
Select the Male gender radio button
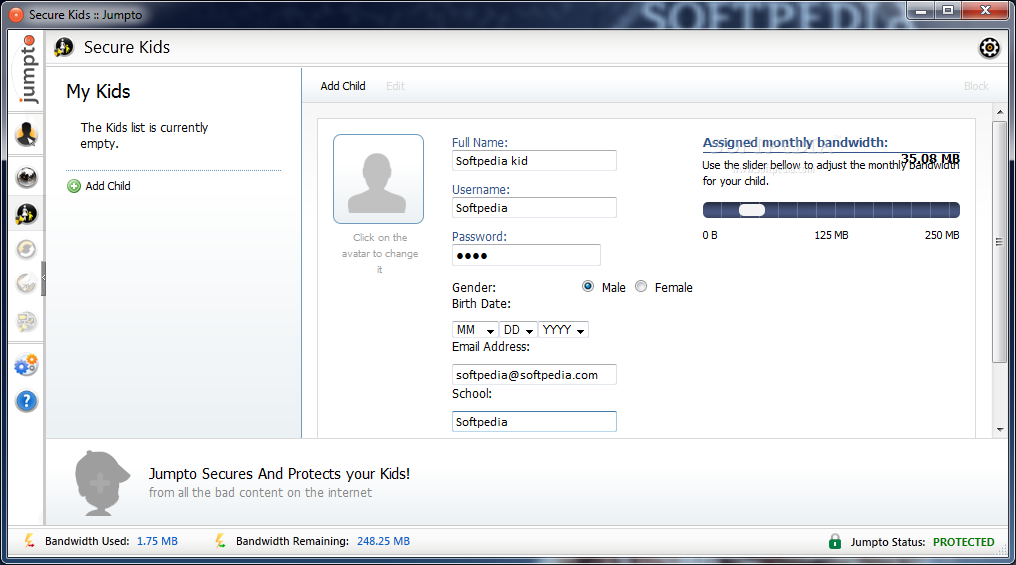[x=588, y=286]
